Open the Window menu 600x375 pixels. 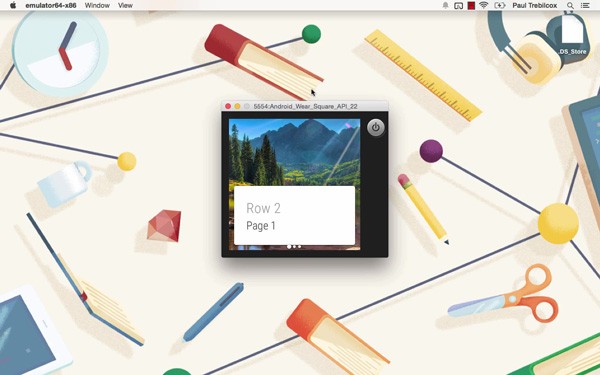click(97, 5)
